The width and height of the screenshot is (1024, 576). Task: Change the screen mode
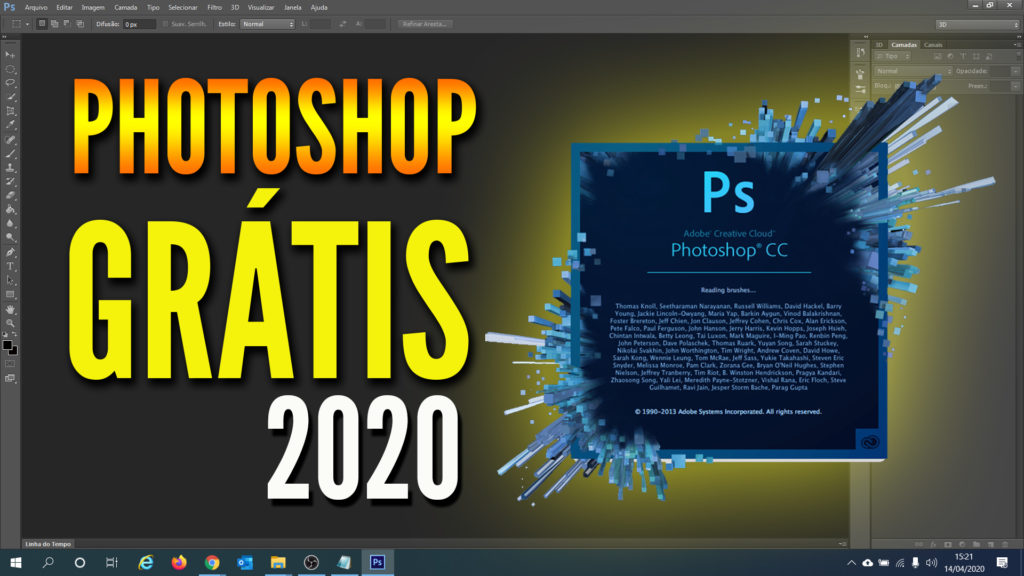tap(10, 379)
